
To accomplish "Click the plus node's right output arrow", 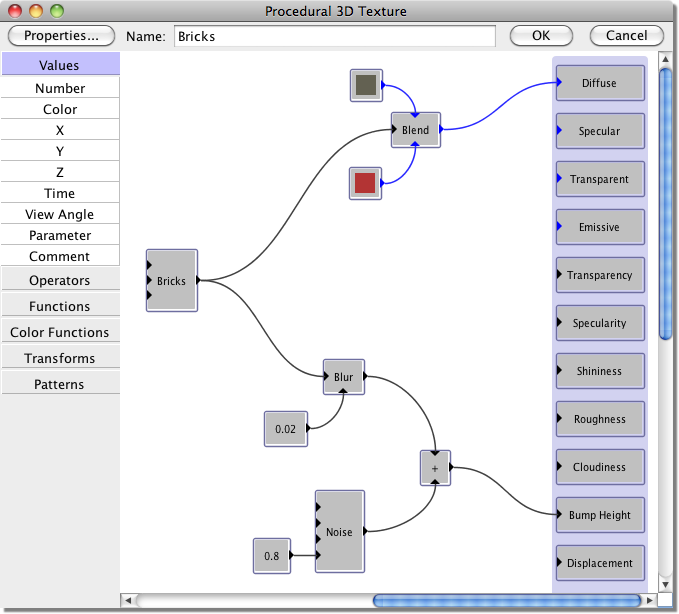I will [451, 467].
